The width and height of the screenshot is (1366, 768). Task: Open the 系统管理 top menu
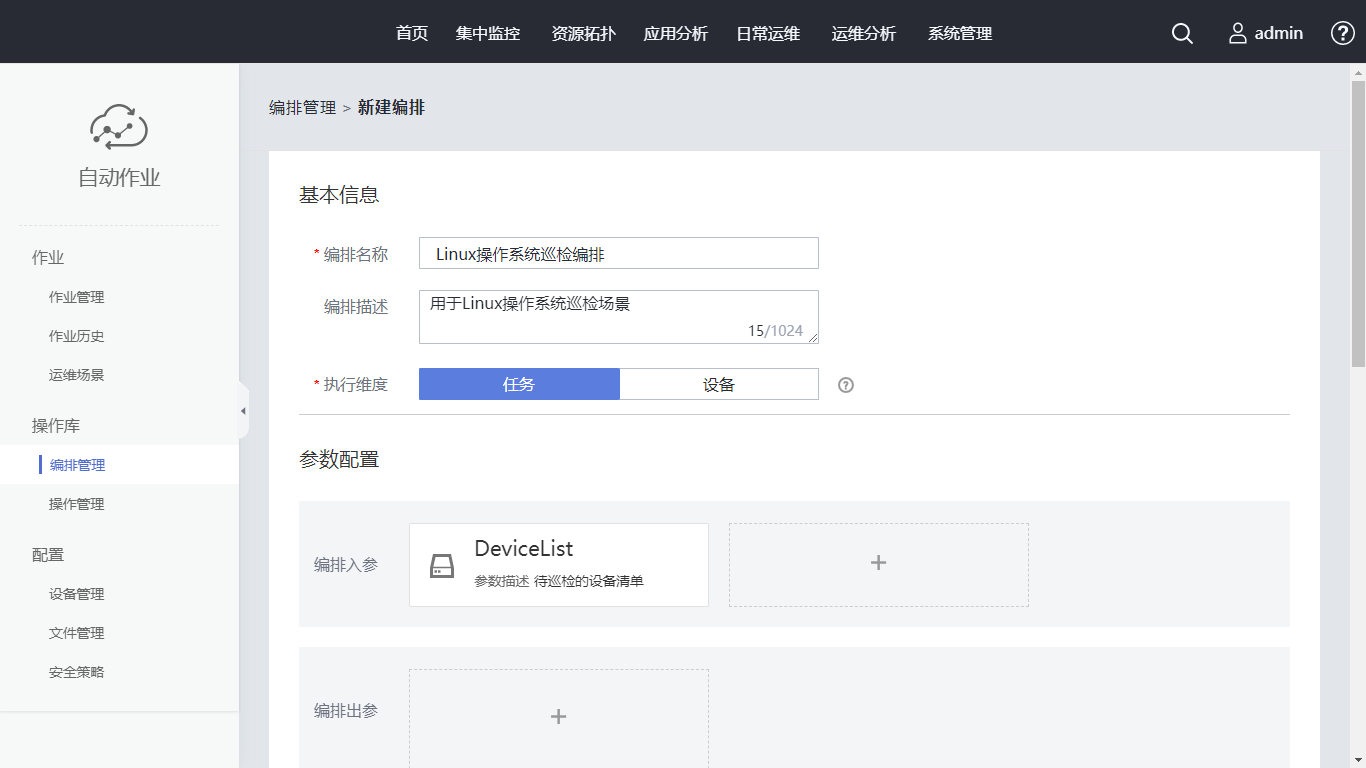tap(959, 33)
